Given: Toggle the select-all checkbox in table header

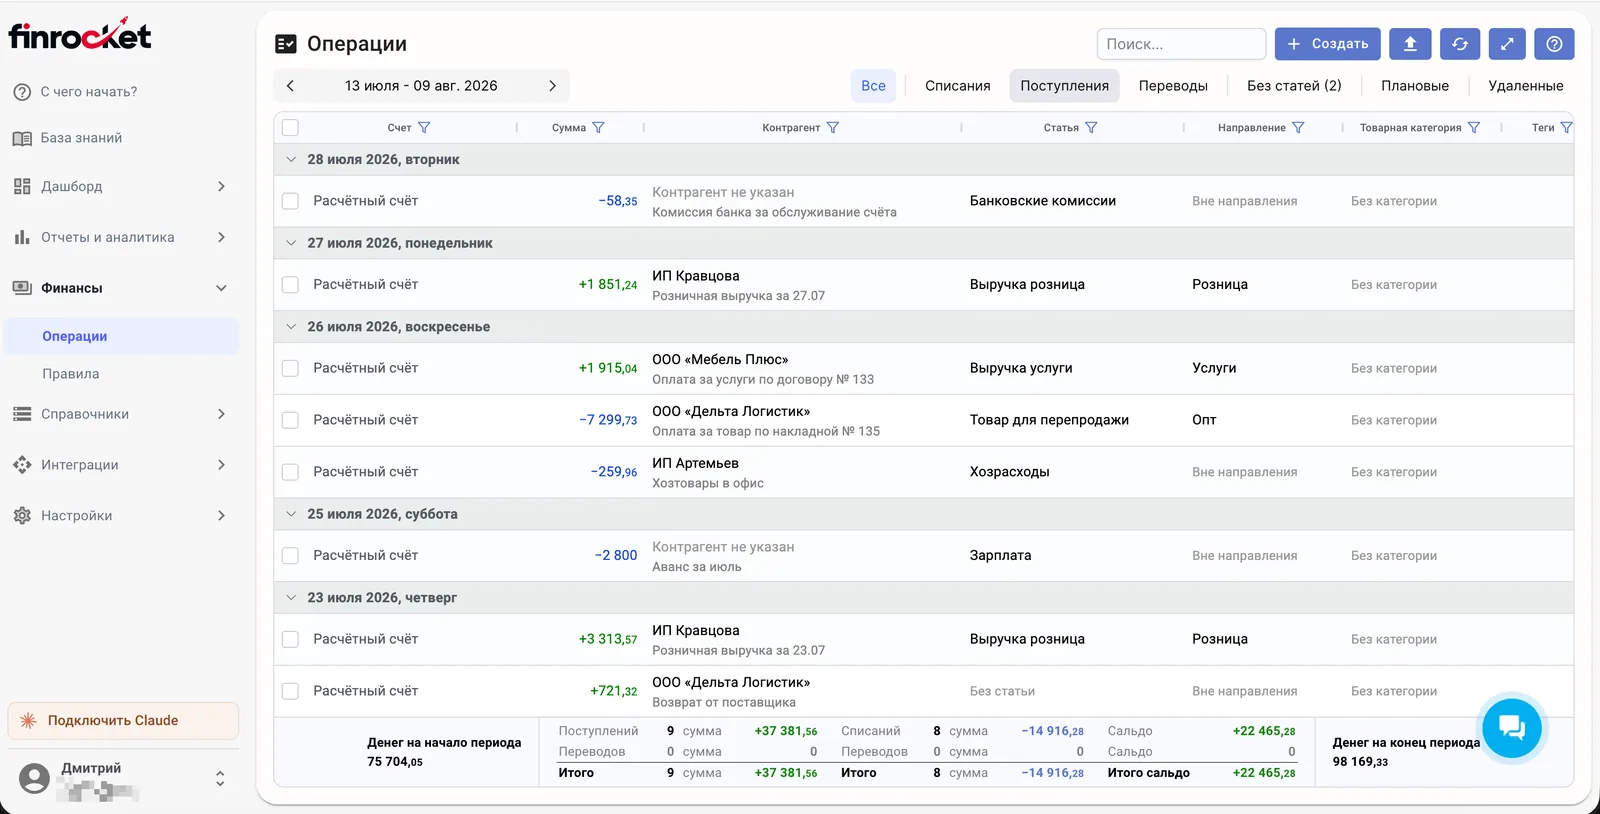Looking at the screenshot, I should click(x=290, y=128).
